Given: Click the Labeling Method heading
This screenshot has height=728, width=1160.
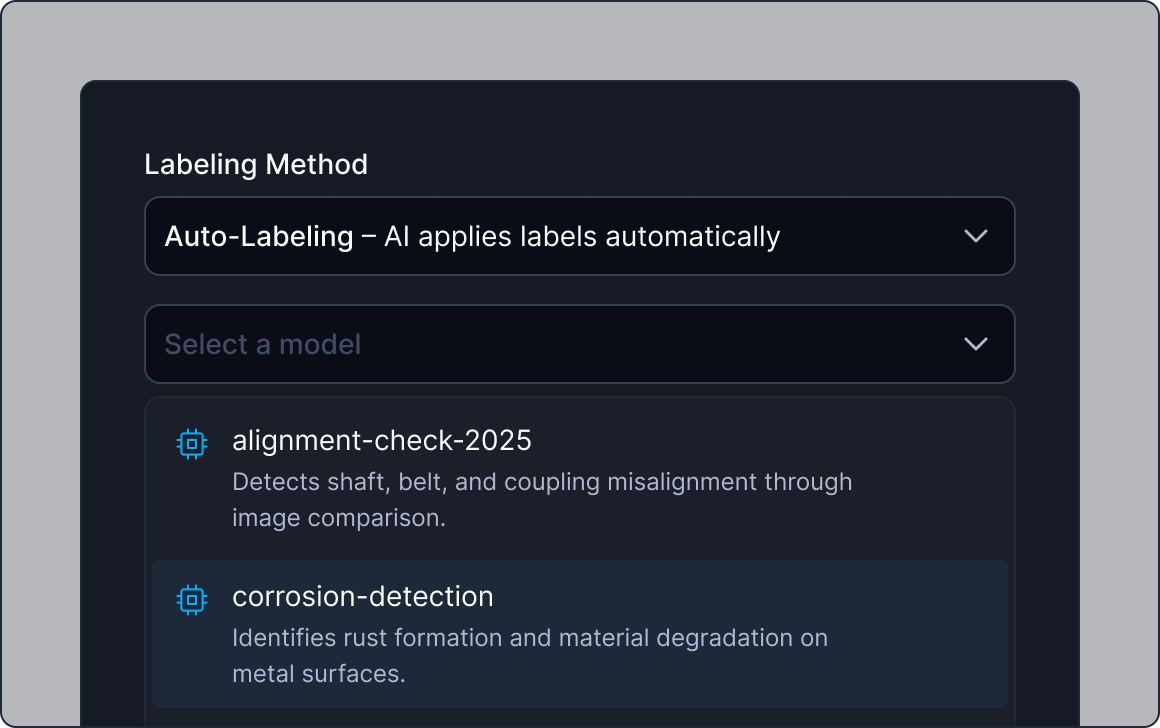Looking at the screenshot, I should [x=256, y=164].
